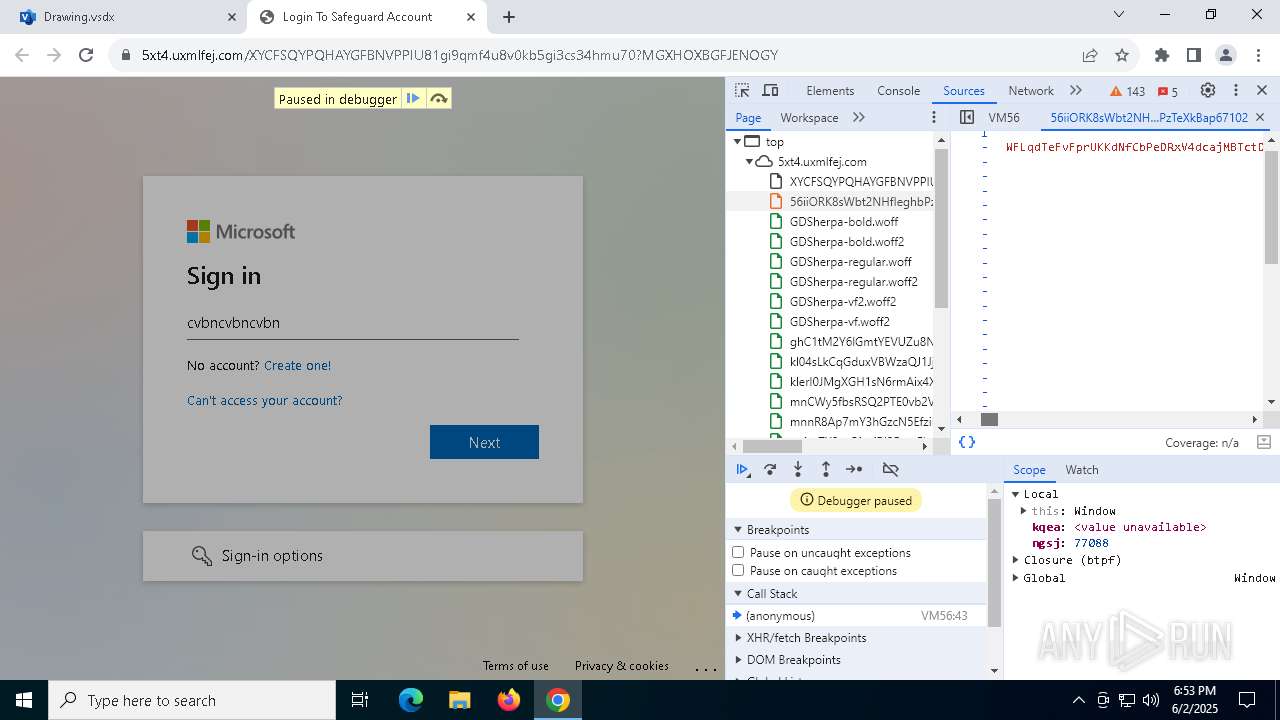Image resolution: width=1280 pixels, height=720 pixels.
Task: Open DevTools customize three-dot menu
Action: (x=1236, y=90)
